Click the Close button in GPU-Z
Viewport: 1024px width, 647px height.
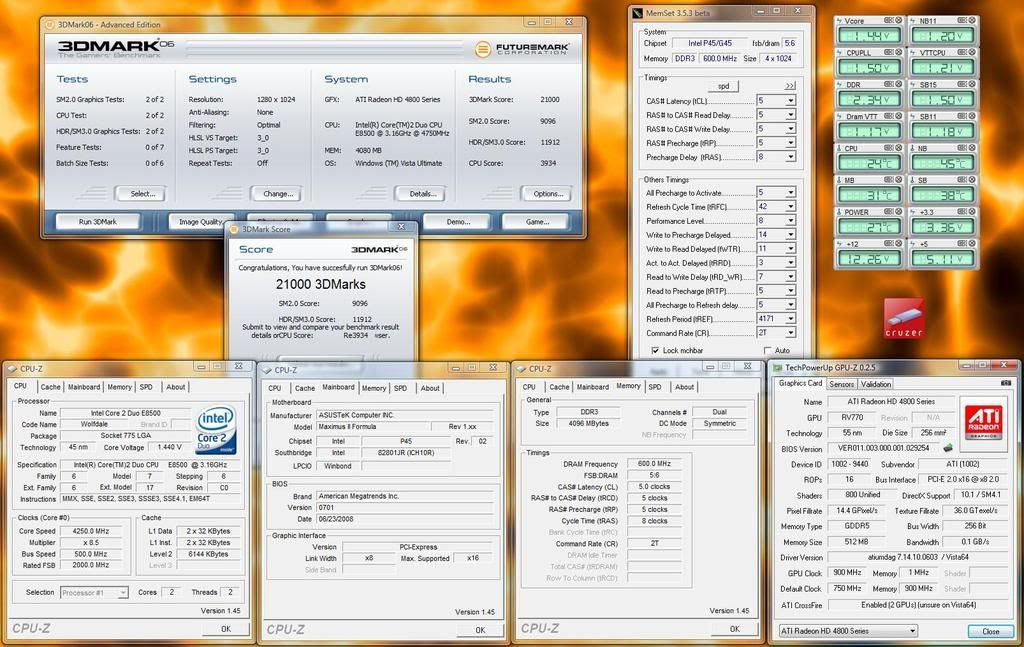pos(990,631)
